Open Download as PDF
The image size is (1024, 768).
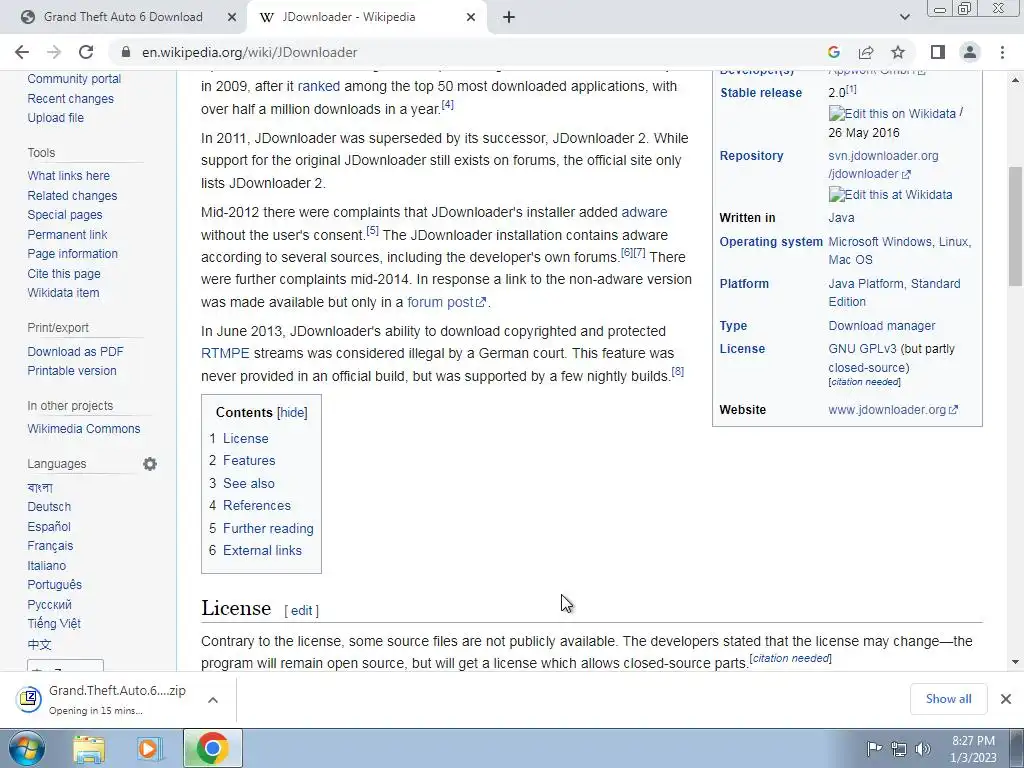pyautogui.click(x=75, y=351)
